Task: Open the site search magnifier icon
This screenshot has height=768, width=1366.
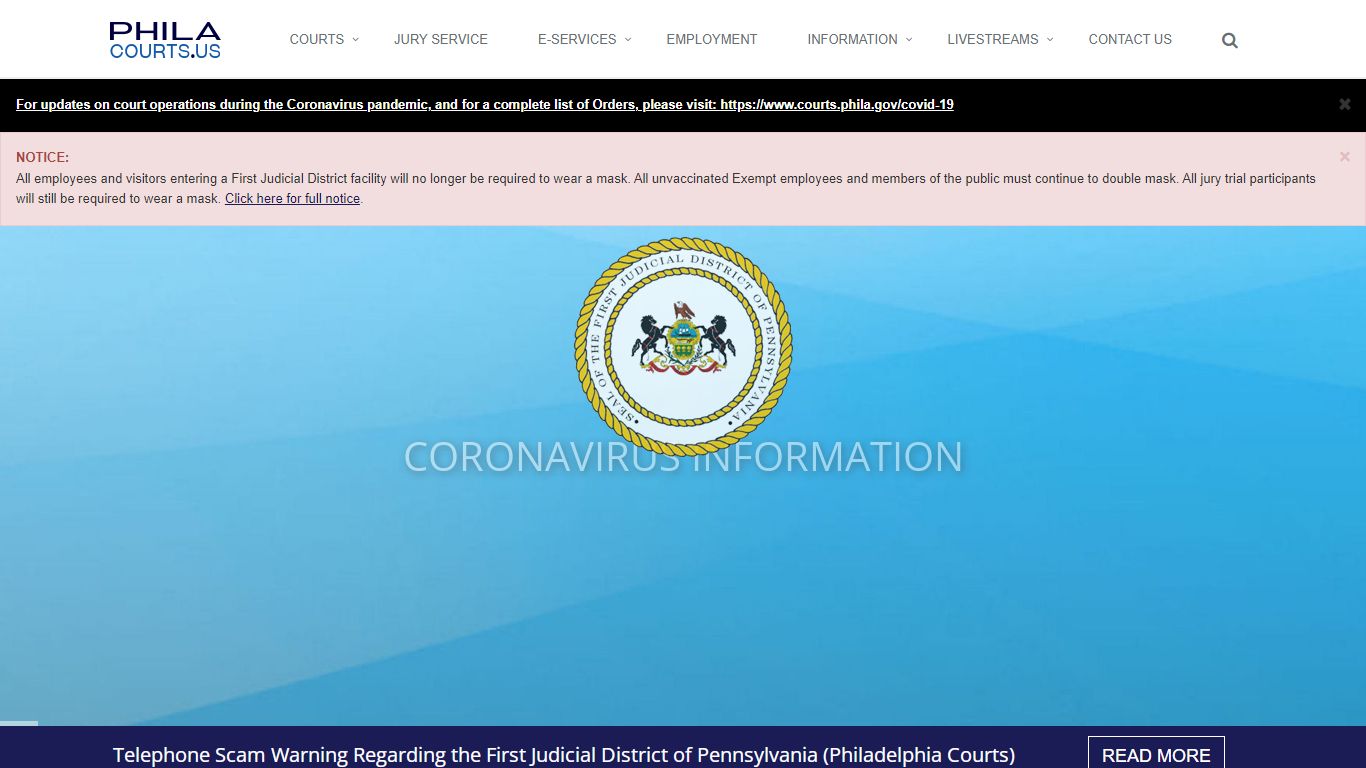Action: [x=1230, y=41]
